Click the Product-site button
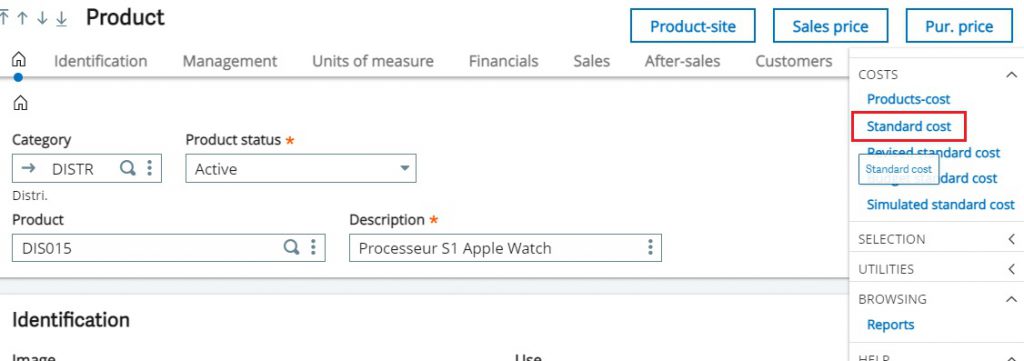The width and height of the screenshot is (1024, 361). tap(693, 26)
